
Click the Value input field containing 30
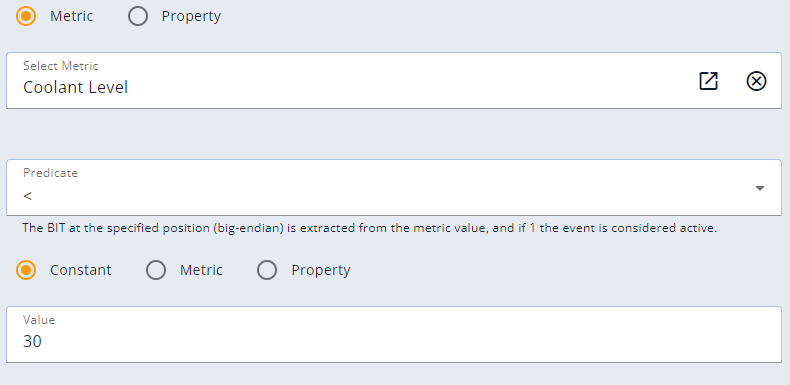393,334
